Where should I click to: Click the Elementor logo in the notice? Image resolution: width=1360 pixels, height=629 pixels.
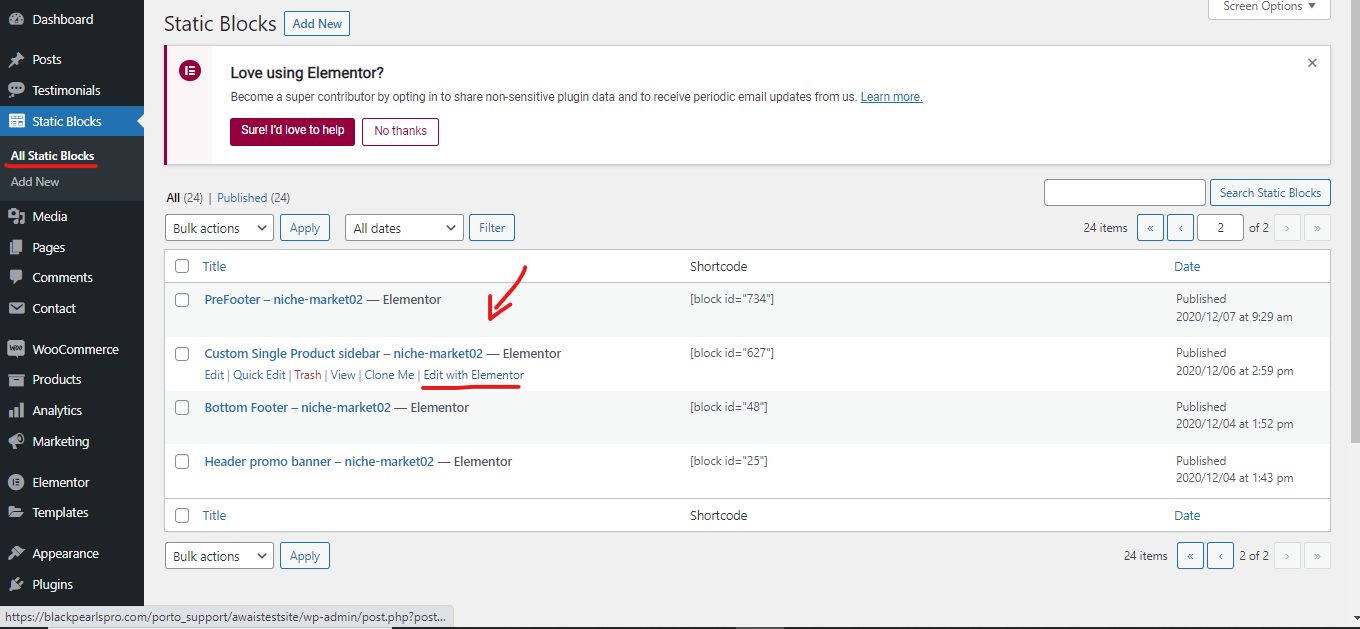click(190, 71)
